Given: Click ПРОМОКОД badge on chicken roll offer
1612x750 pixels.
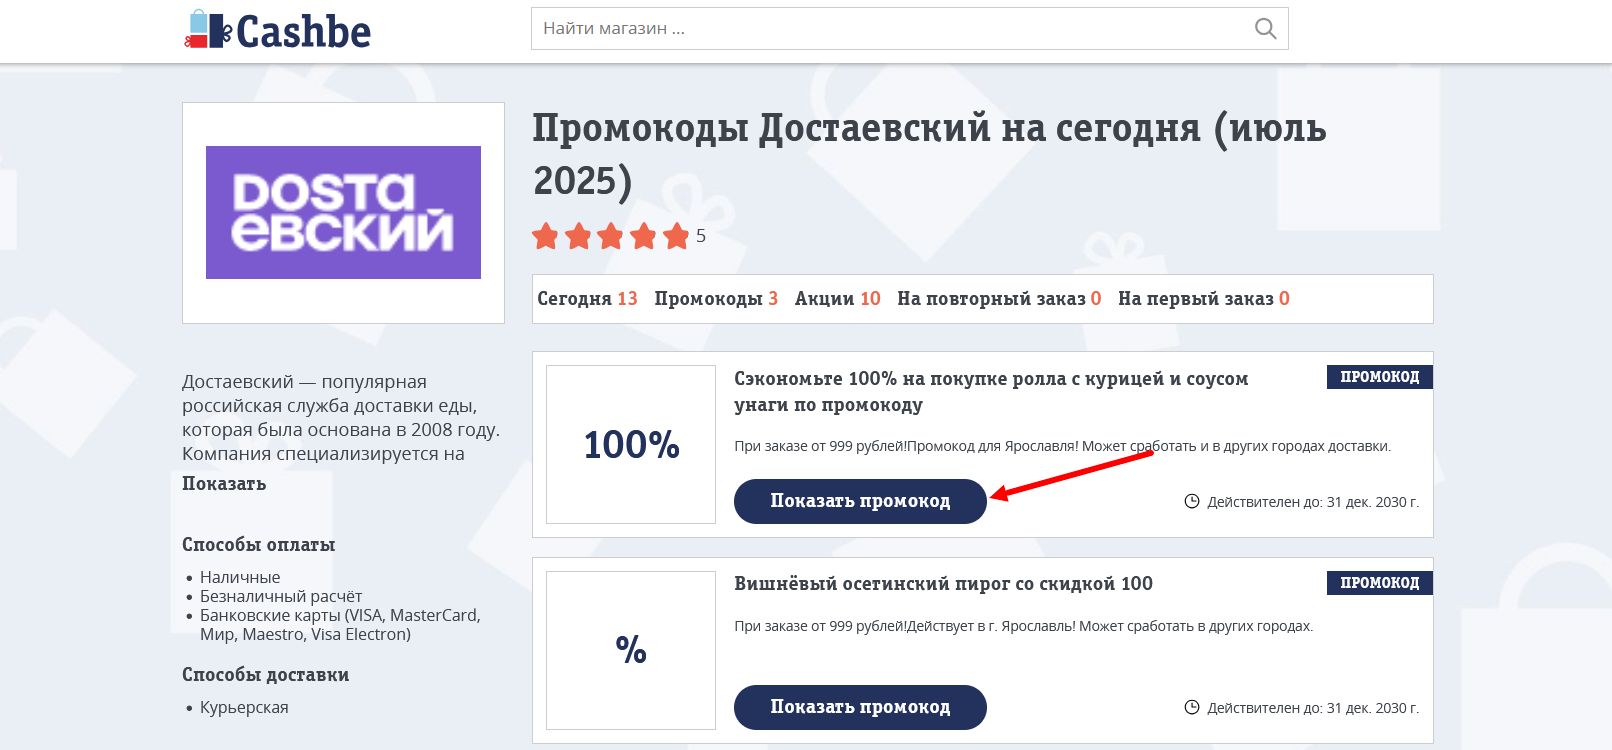Looking at the screenshot, I should (x=1380, y=377).
